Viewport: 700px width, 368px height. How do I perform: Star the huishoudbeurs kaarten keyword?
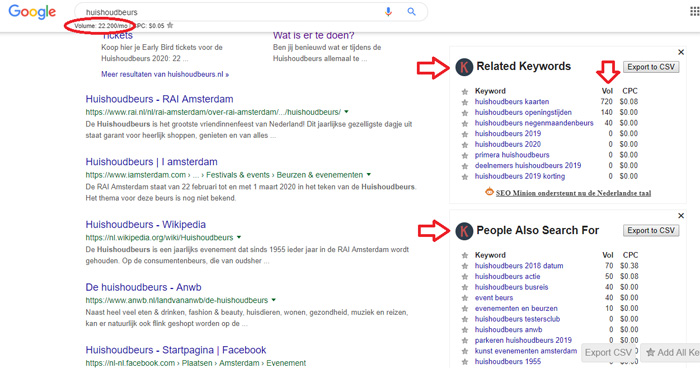(465, 102)
